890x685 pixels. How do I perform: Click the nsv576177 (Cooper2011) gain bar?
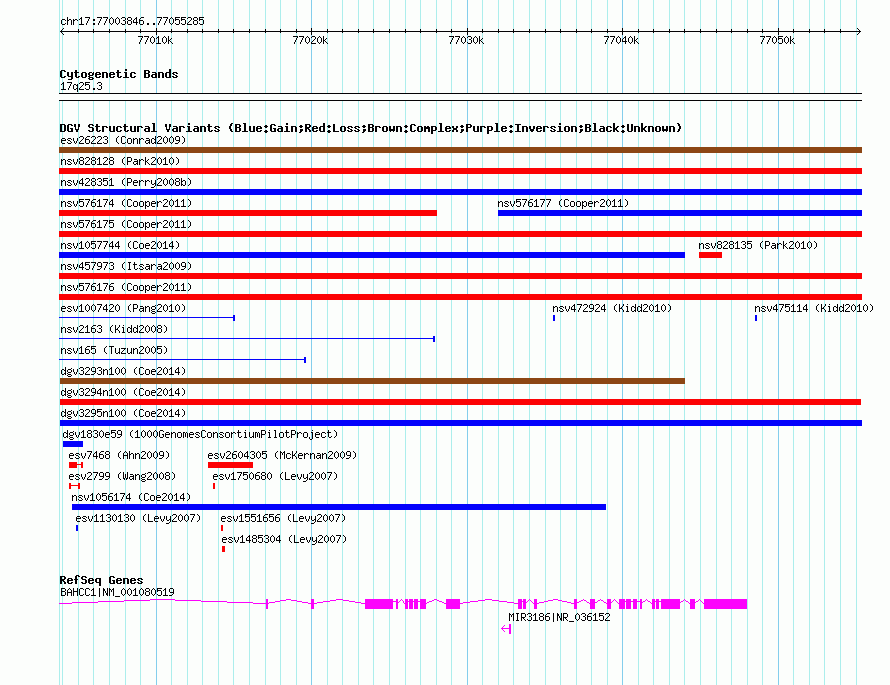tap(680, 213)
